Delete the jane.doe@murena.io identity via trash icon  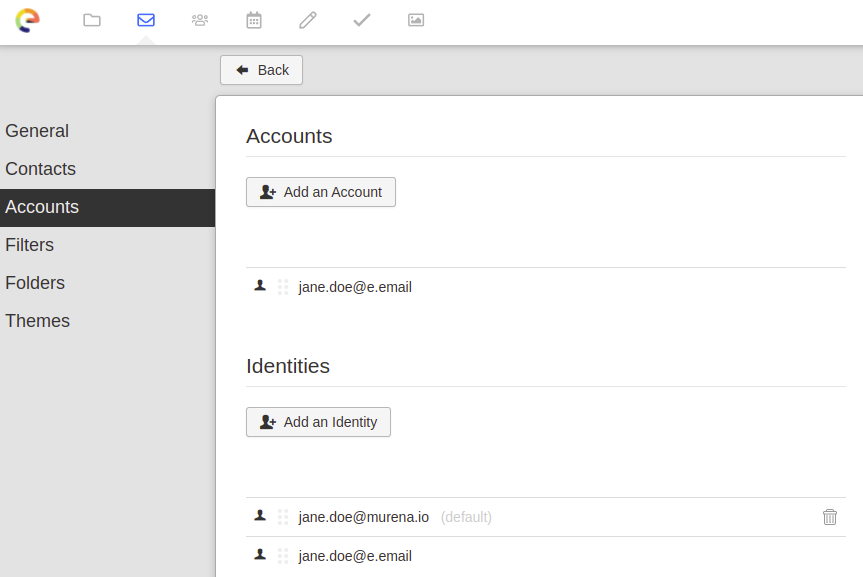click(x=829, y=516)
